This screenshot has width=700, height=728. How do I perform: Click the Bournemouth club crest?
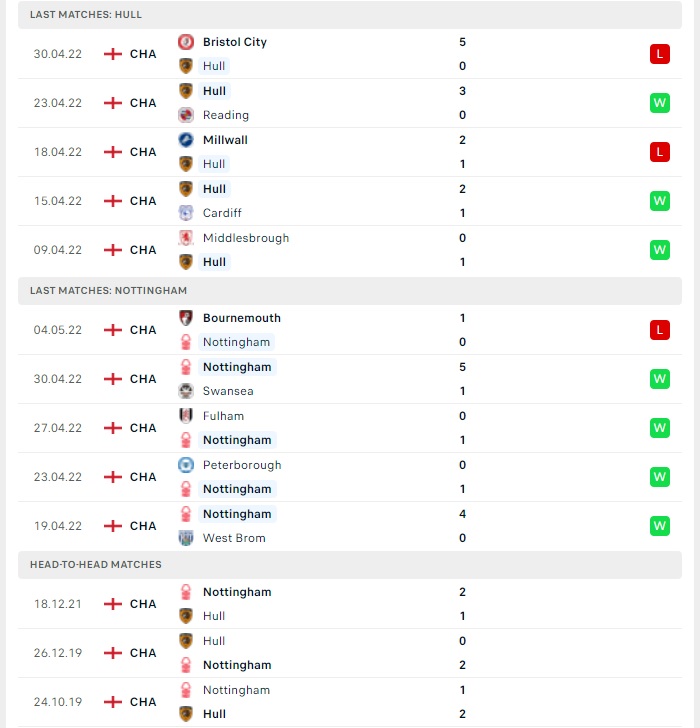pyautogui.click(x=186, y=318)
